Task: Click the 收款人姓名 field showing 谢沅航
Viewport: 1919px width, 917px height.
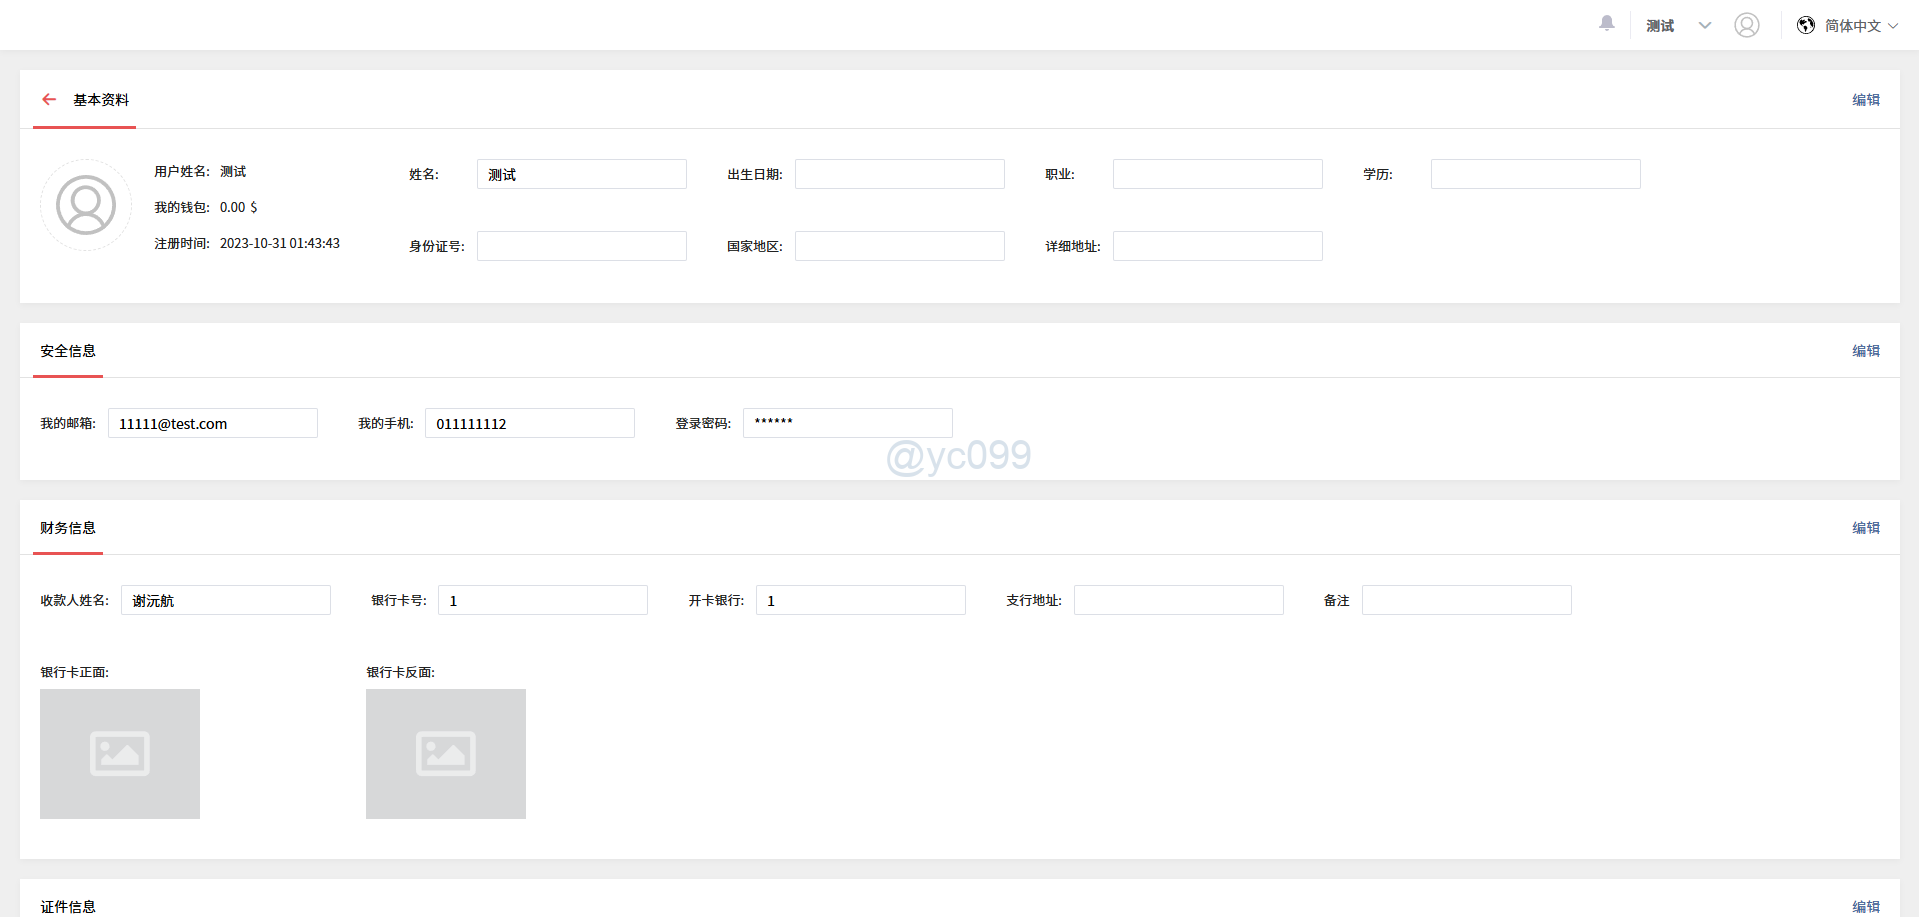Action: coord(225,600)
